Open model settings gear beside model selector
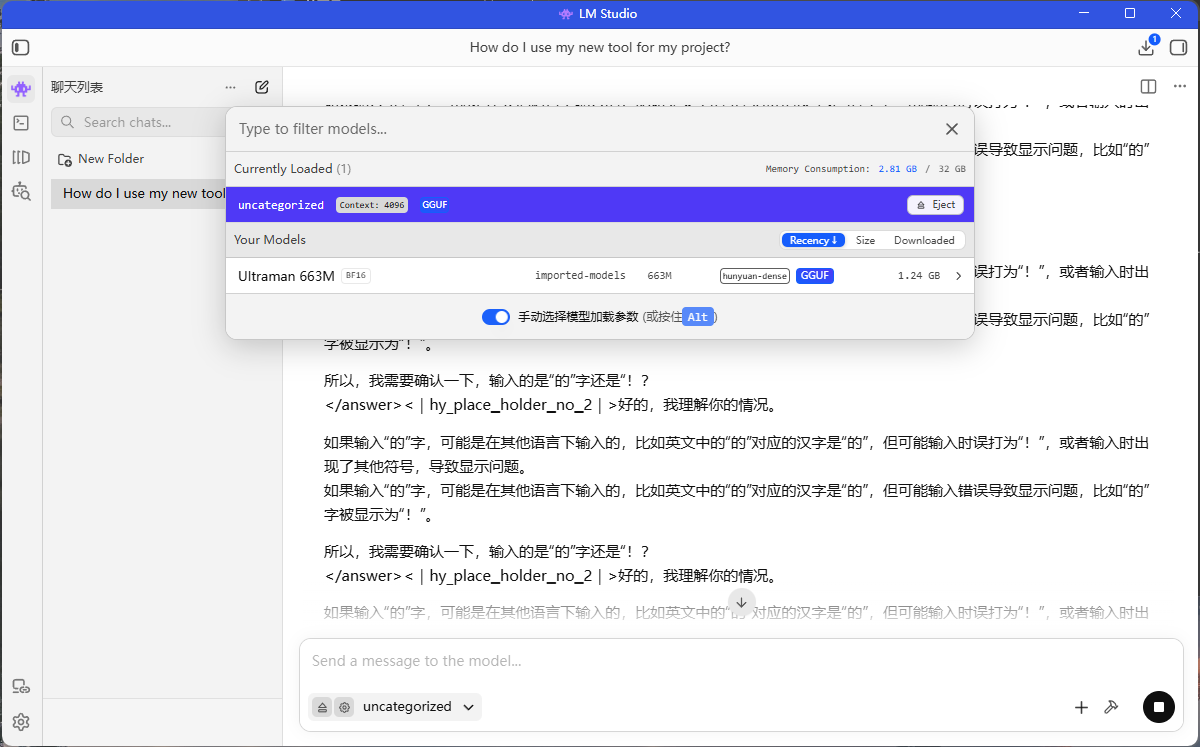The image size is (1200, 747). click(345, 707)
